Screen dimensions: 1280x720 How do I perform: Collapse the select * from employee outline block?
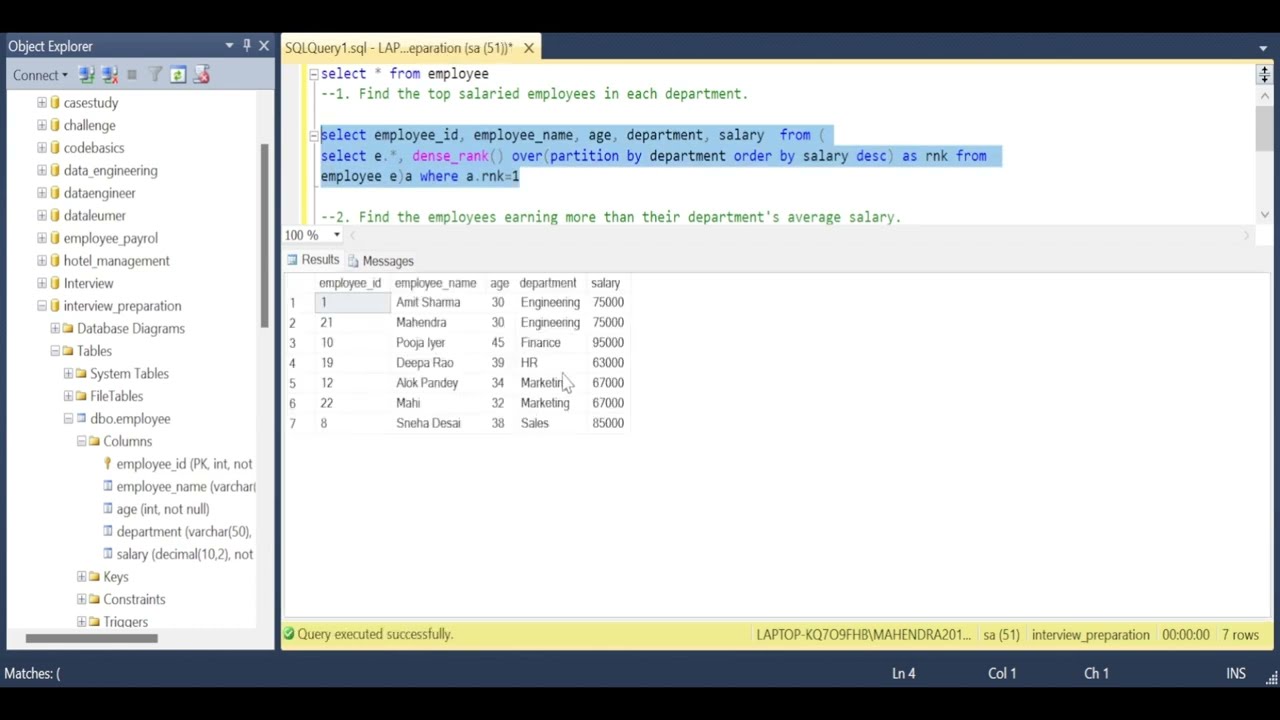coord(313,74)
